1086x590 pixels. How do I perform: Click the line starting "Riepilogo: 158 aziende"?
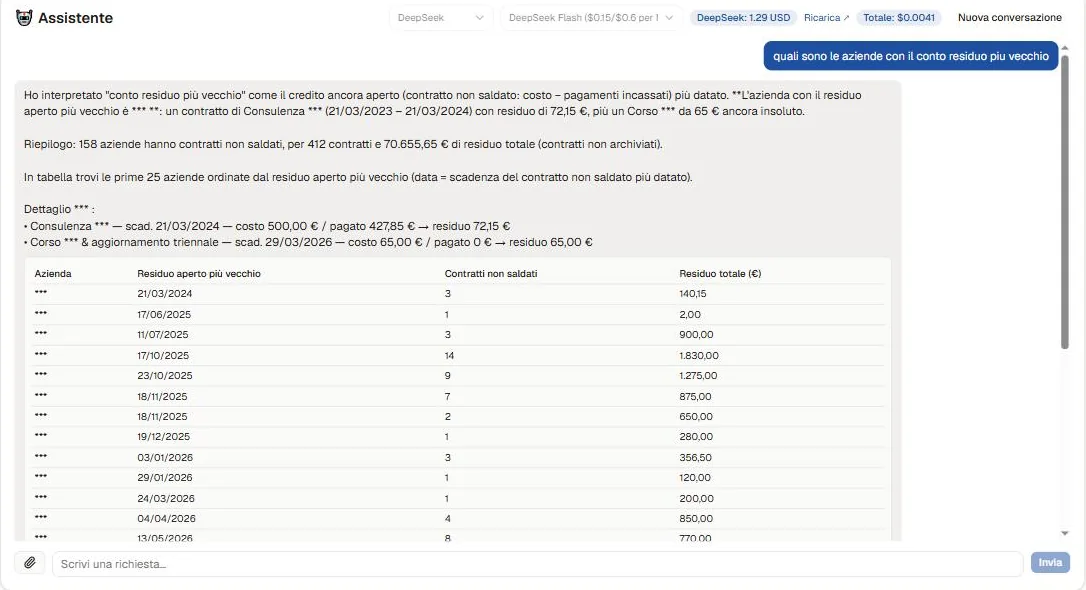tap(343, 144)
